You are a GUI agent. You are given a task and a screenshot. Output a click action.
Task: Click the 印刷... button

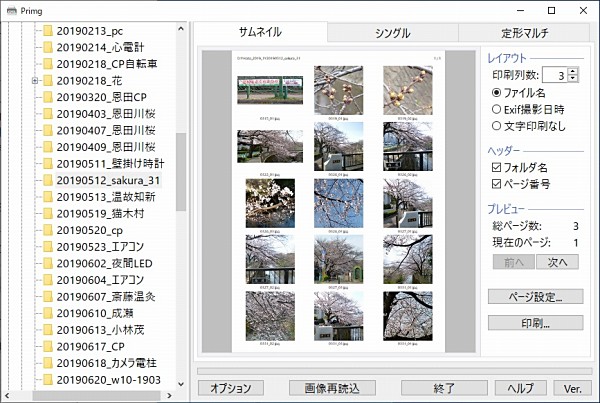(535, 323)
